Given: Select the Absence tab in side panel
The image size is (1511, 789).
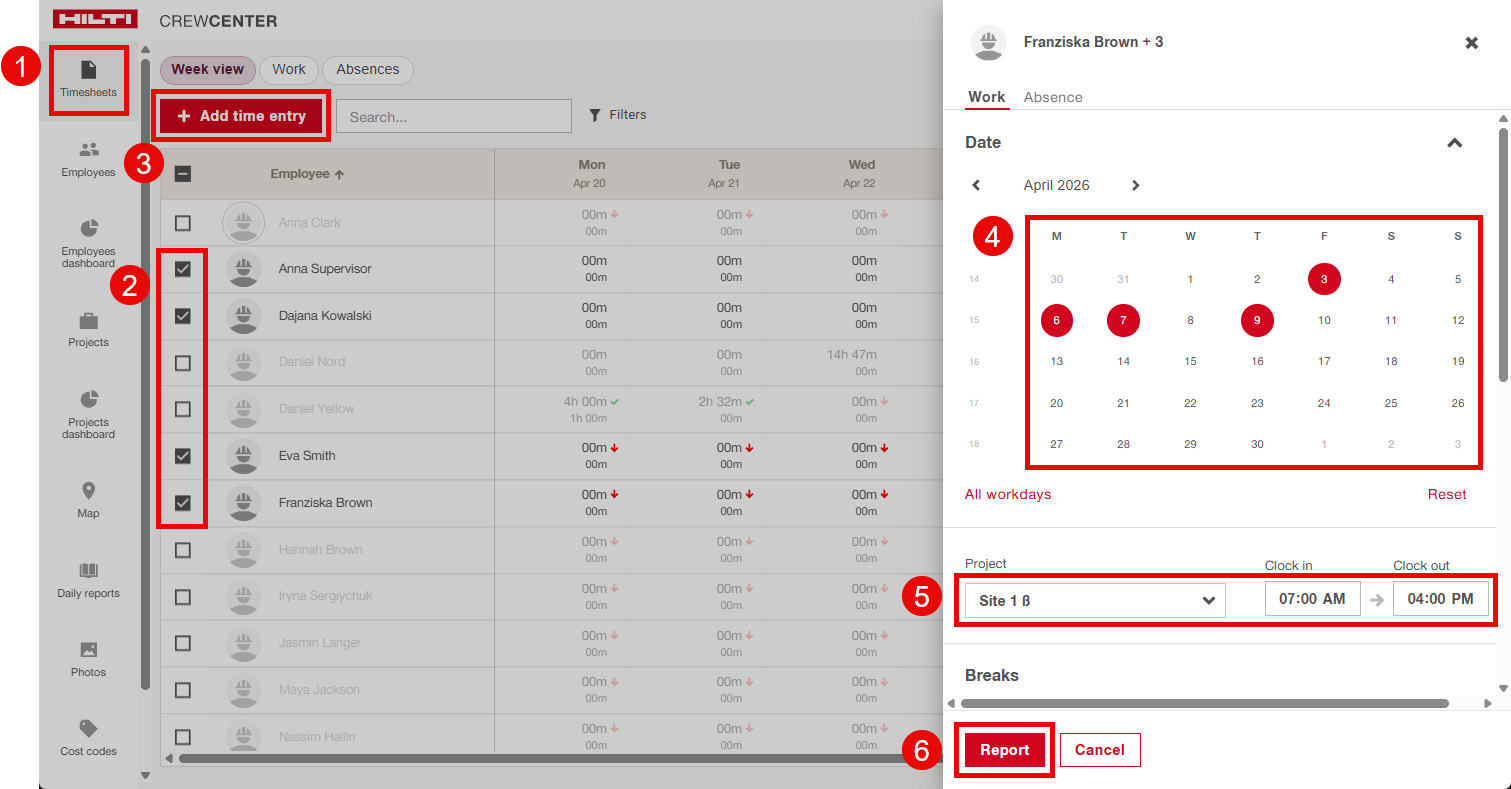Looking at the screenshot, I should click(x=1053, y=97).
